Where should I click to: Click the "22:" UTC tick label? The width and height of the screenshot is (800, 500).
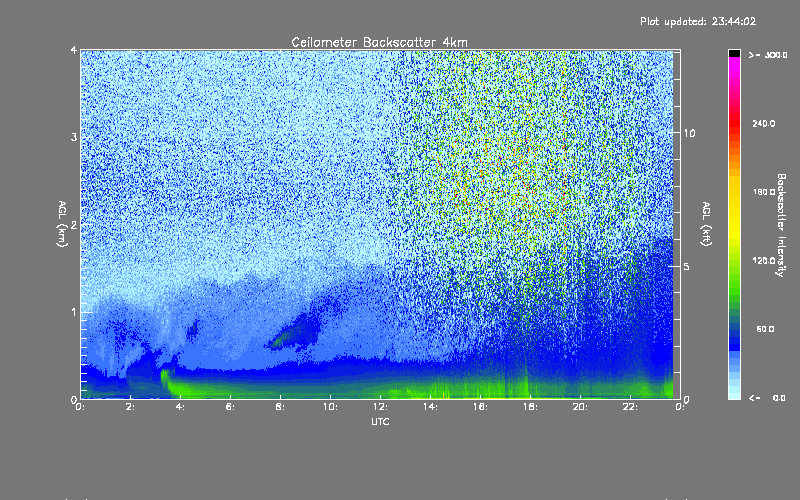pos(630,407)
